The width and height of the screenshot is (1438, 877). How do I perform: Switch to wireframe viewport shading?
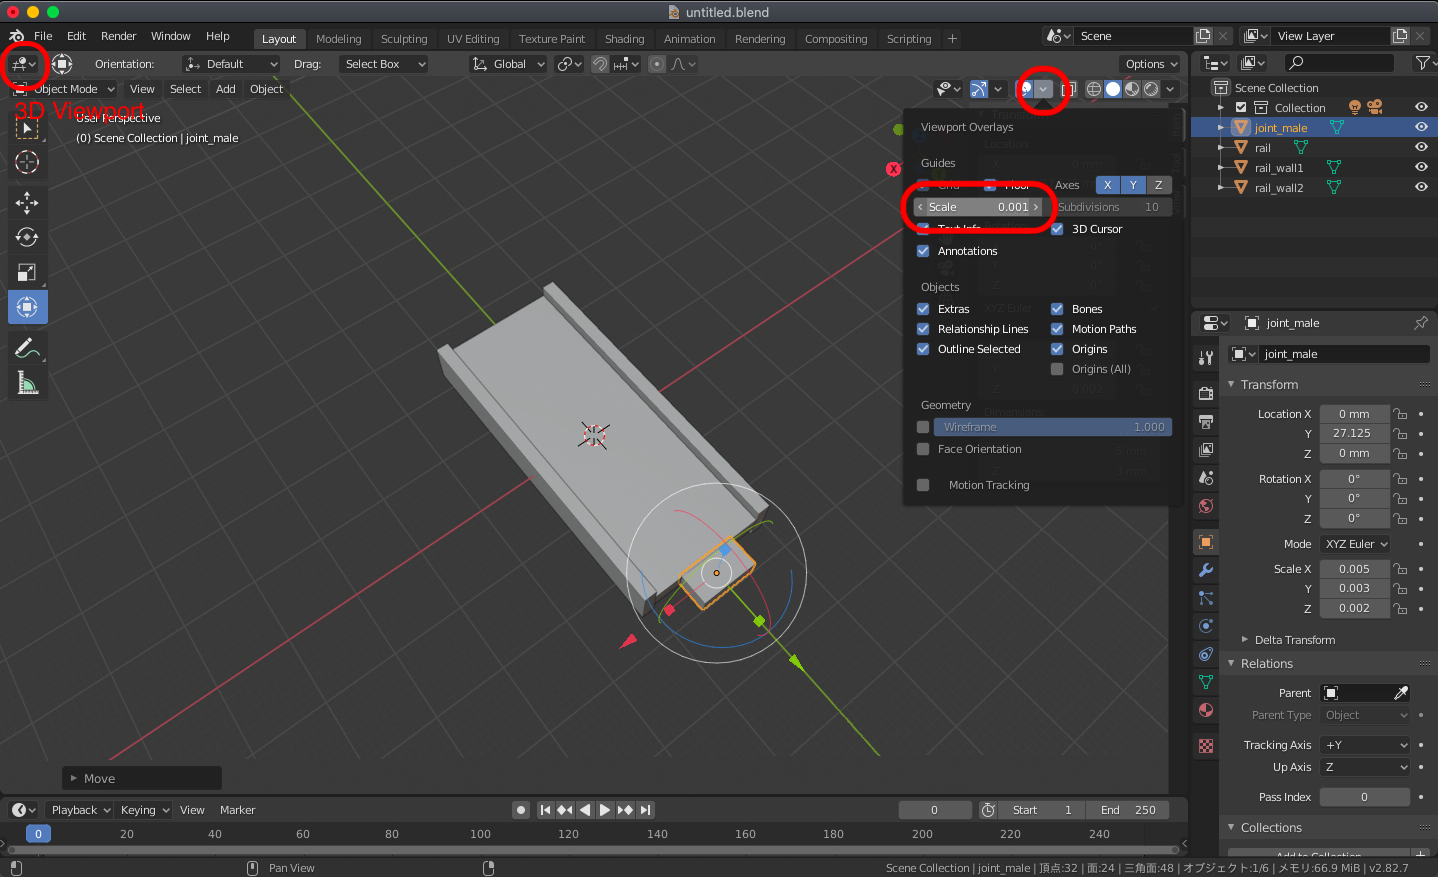1094,89
